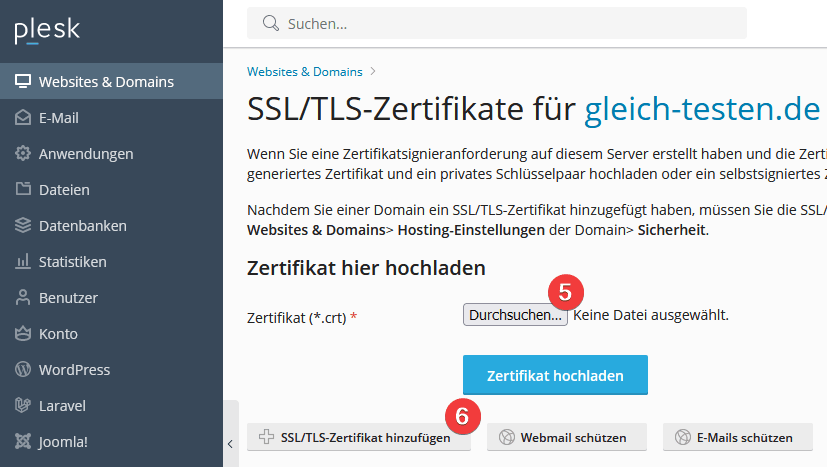Click SSL/TLS-Zertifikat hinzufügen button
827x467 pixels.
click(359, 437)
